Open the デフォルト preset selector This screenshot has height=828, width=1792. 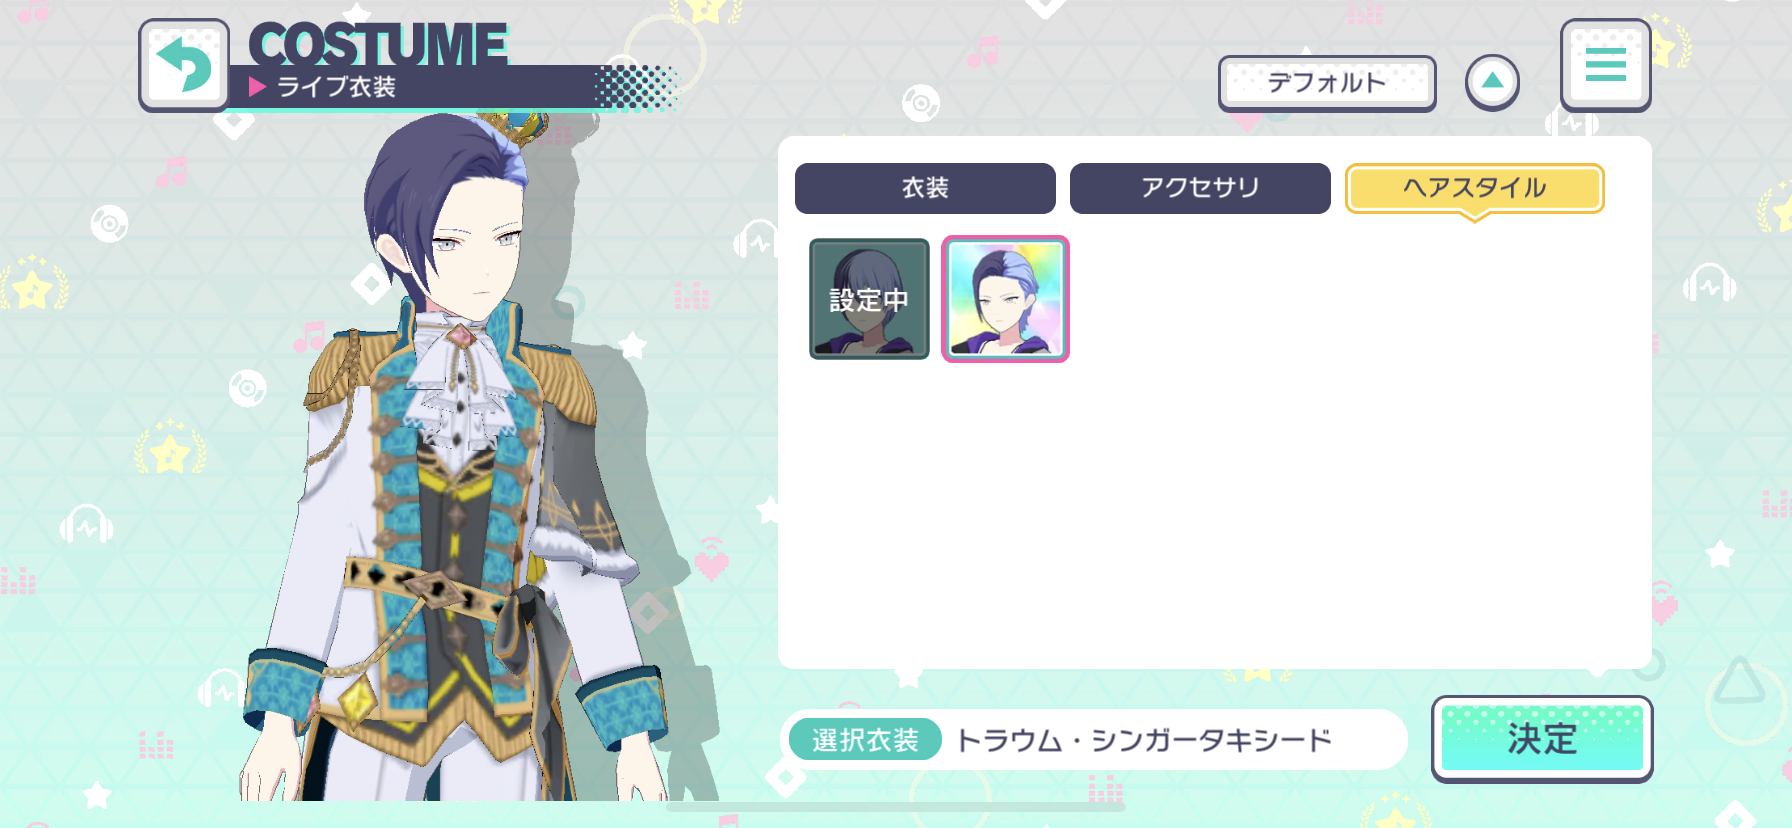click(x=1327, y=83)
